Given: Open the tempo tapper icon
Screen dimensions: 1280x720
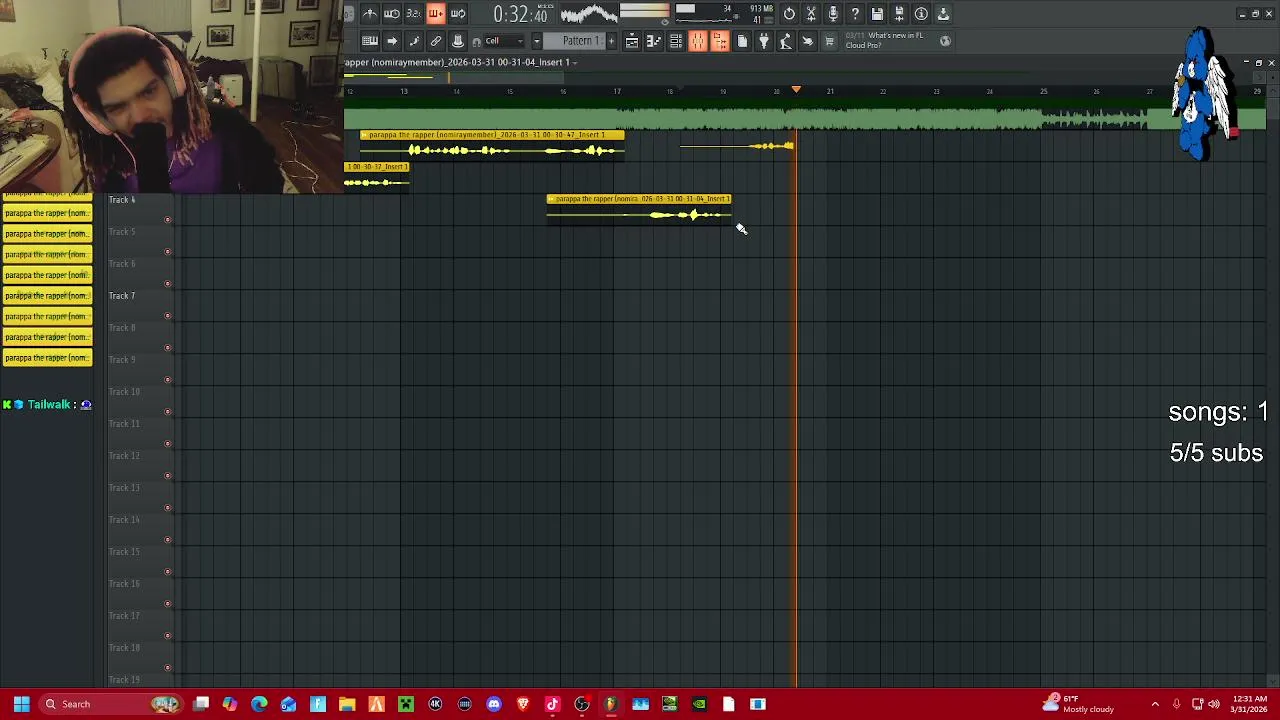Looking at the screenshot, I should 786,41.
